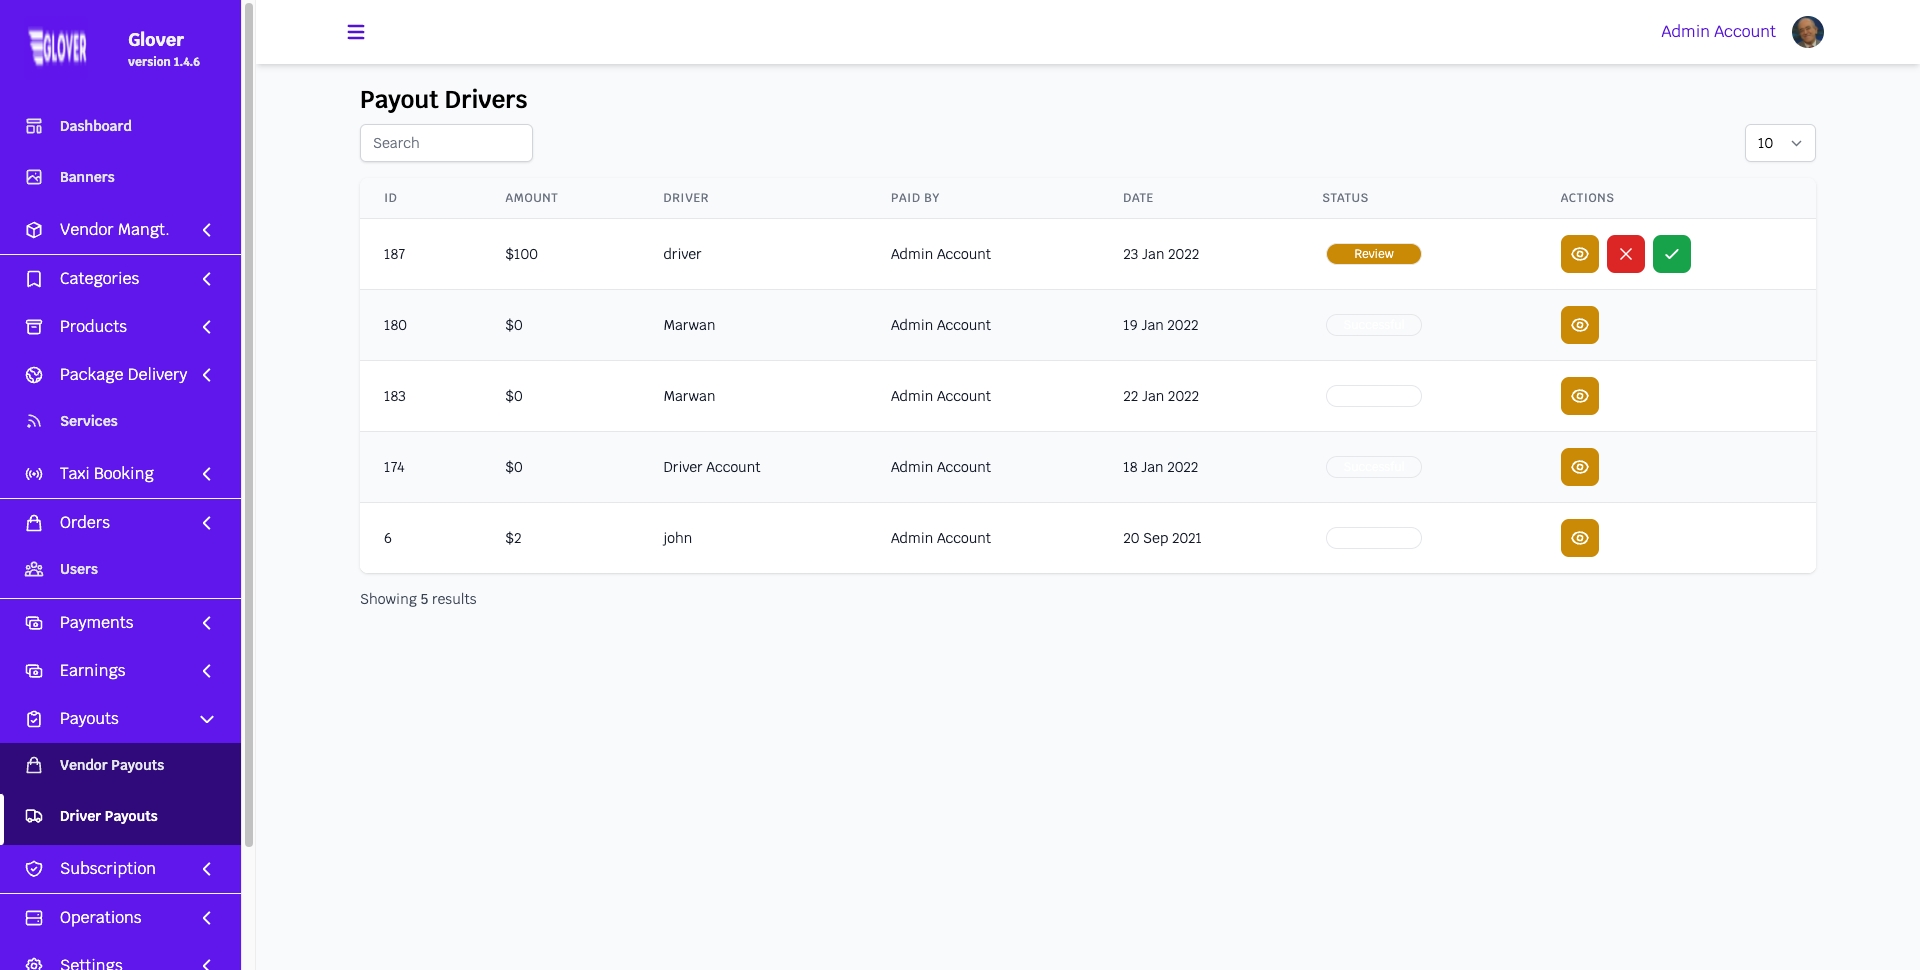Click the hamburger menu icon
The height and width of the screenshot is (970, 1920).
pos(355,32)
